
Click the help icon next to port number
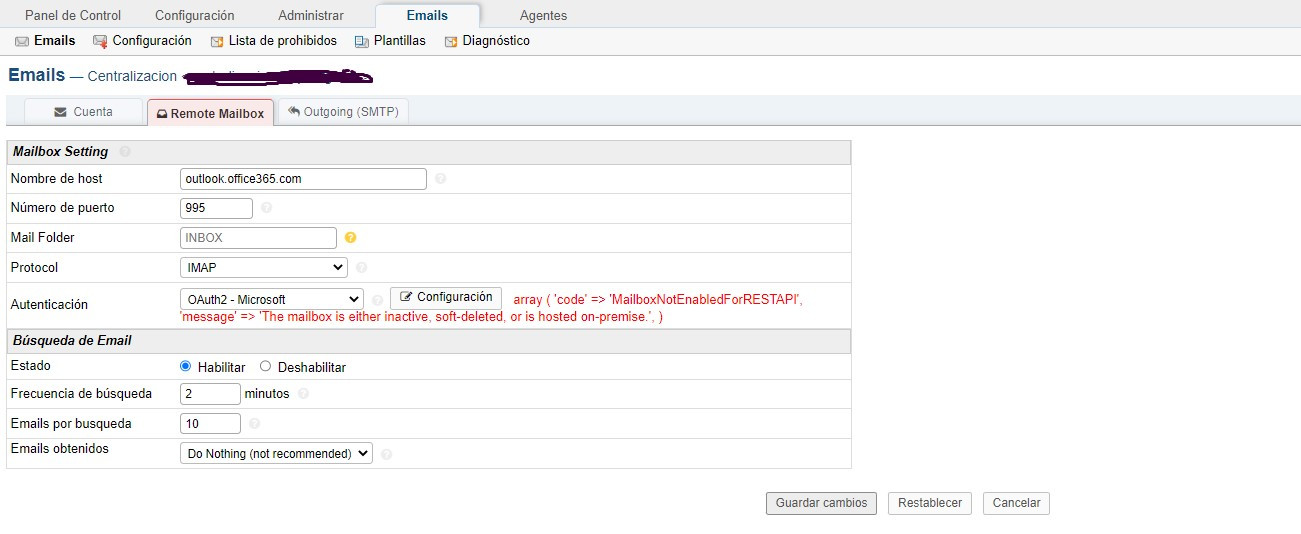266,208
